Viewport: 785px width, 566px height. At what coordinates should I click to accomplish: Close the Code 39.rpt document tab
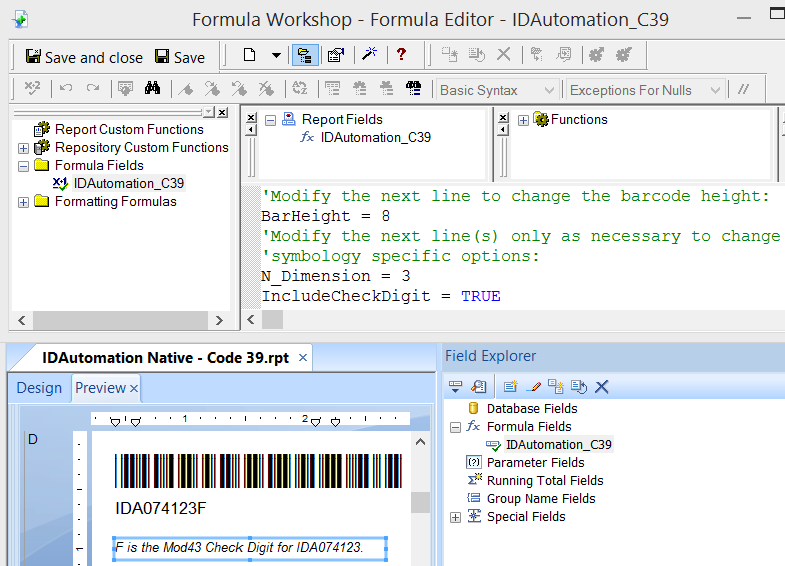pyautogui.click(x=302, y=357)
